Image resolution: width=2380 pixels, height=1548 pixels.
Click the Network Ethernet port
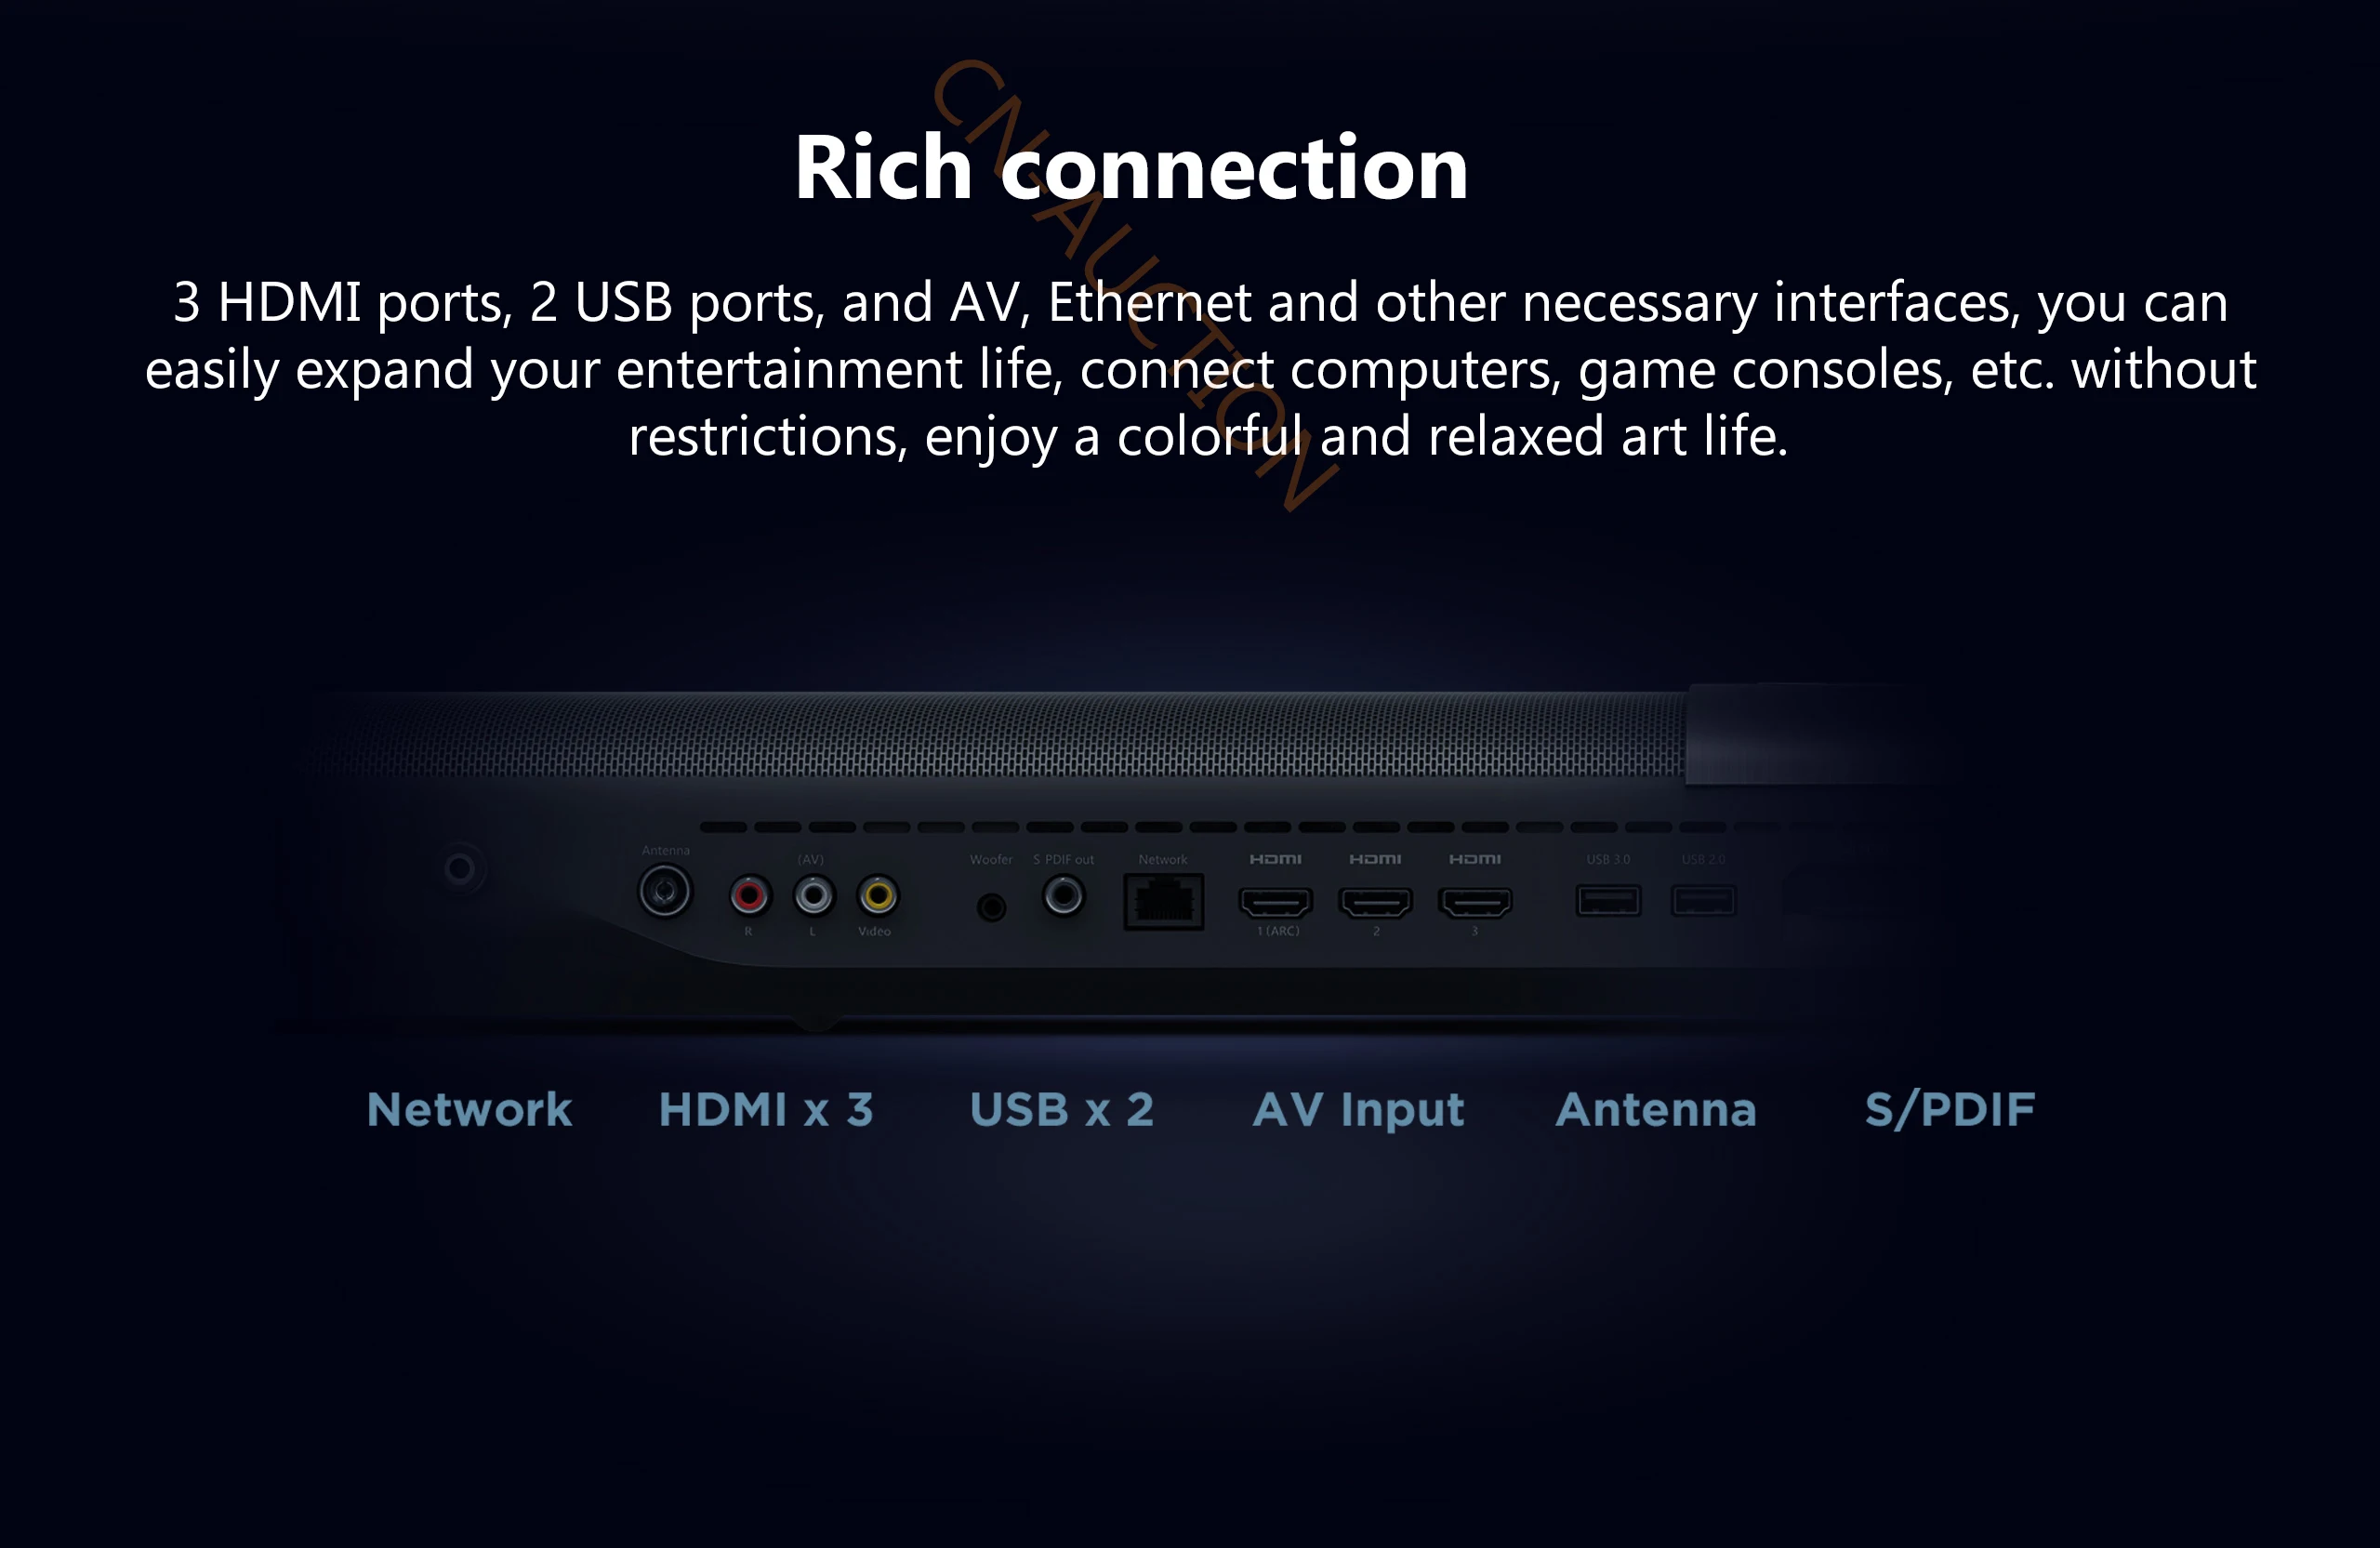click(x=1163, y=901)
